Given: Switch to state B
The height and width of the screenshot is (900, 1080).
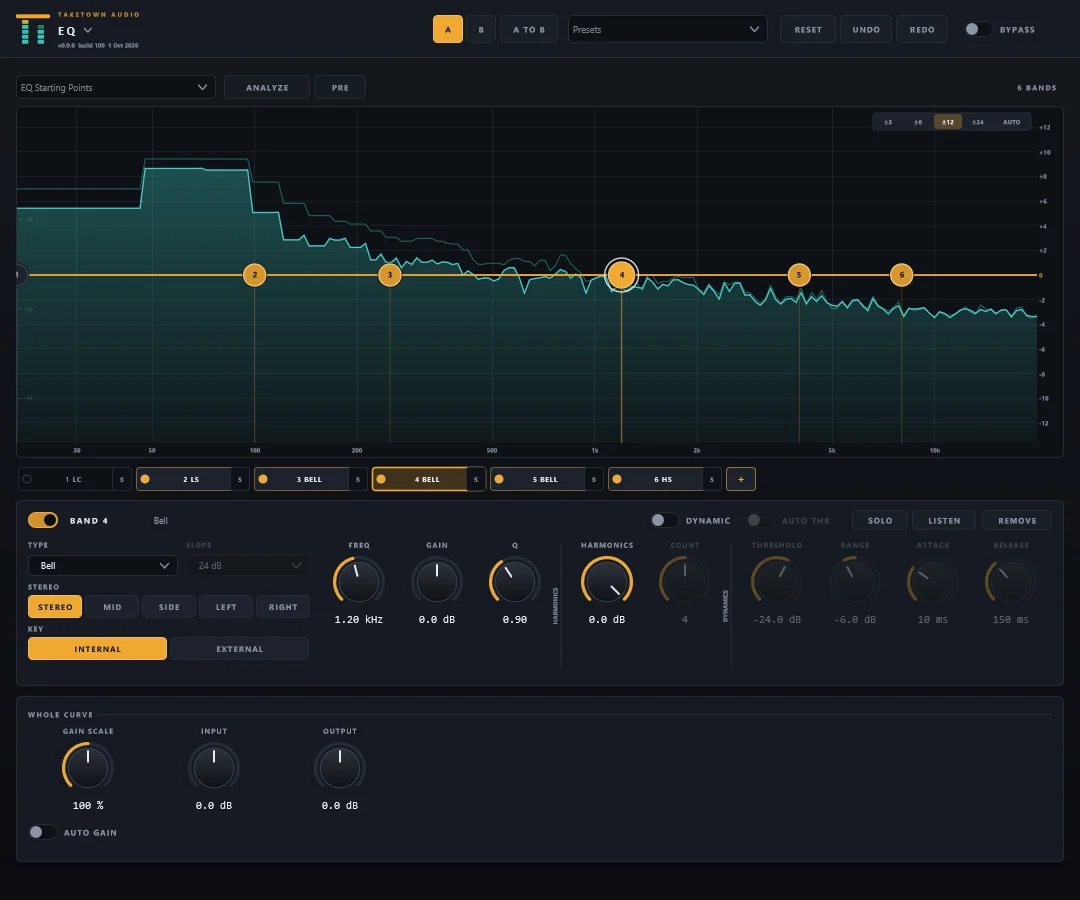Looking at the screenshot, I should tap(481, 30).
